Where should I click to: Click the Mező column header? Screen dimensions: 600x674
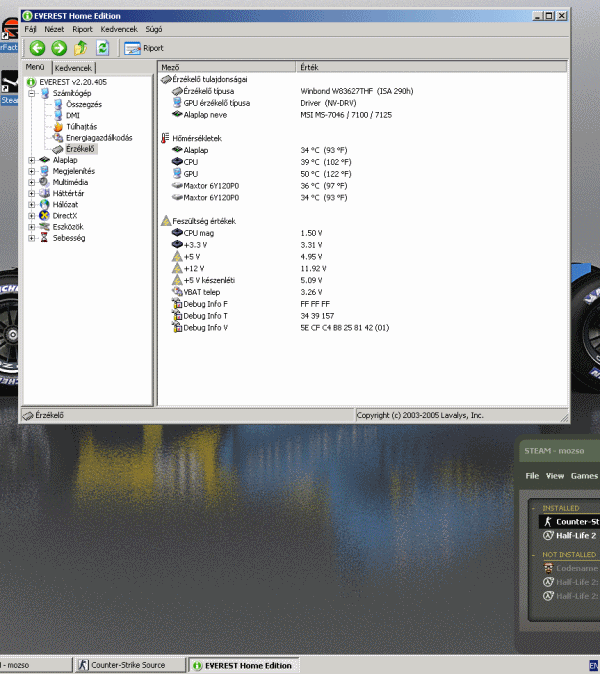(227, 67)
